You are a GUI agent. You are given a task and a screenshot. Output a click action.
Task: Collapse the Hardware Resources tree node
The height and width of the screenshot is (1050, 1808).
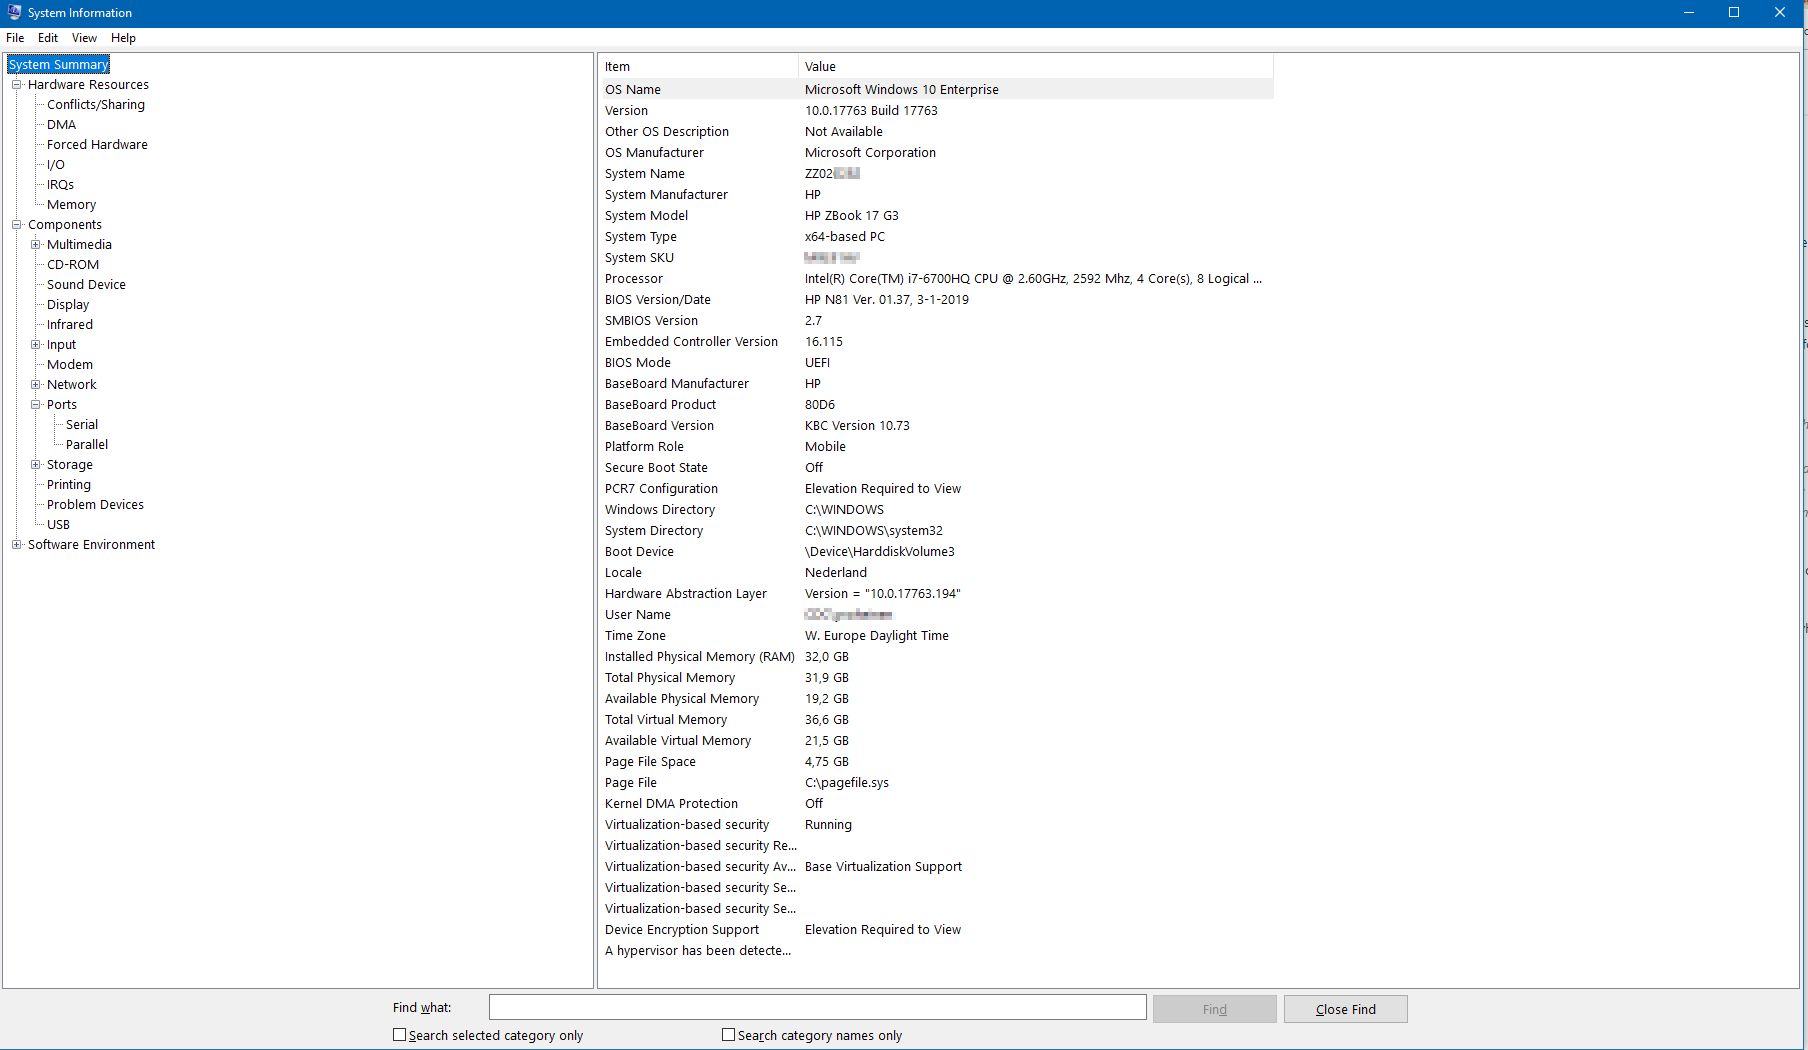pos(16,85)
